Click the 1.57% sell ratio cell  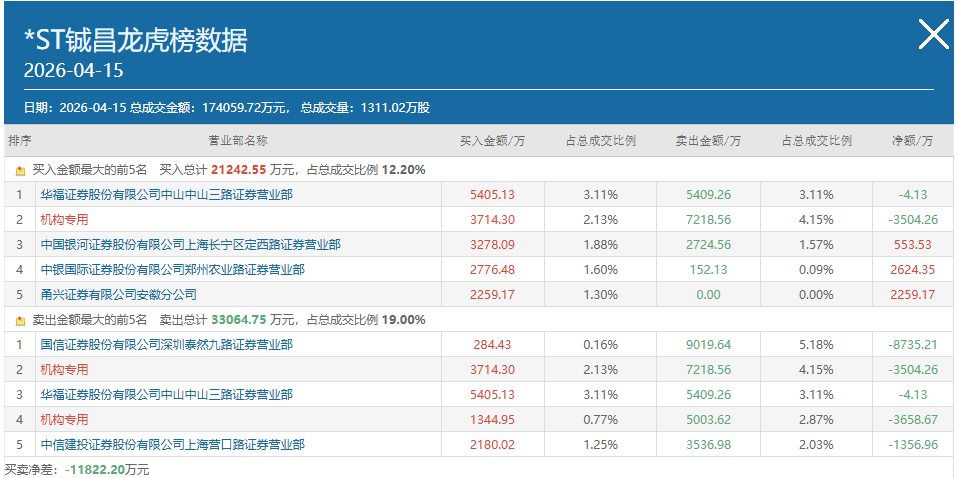pyautogui.click(x=816, y=245)
